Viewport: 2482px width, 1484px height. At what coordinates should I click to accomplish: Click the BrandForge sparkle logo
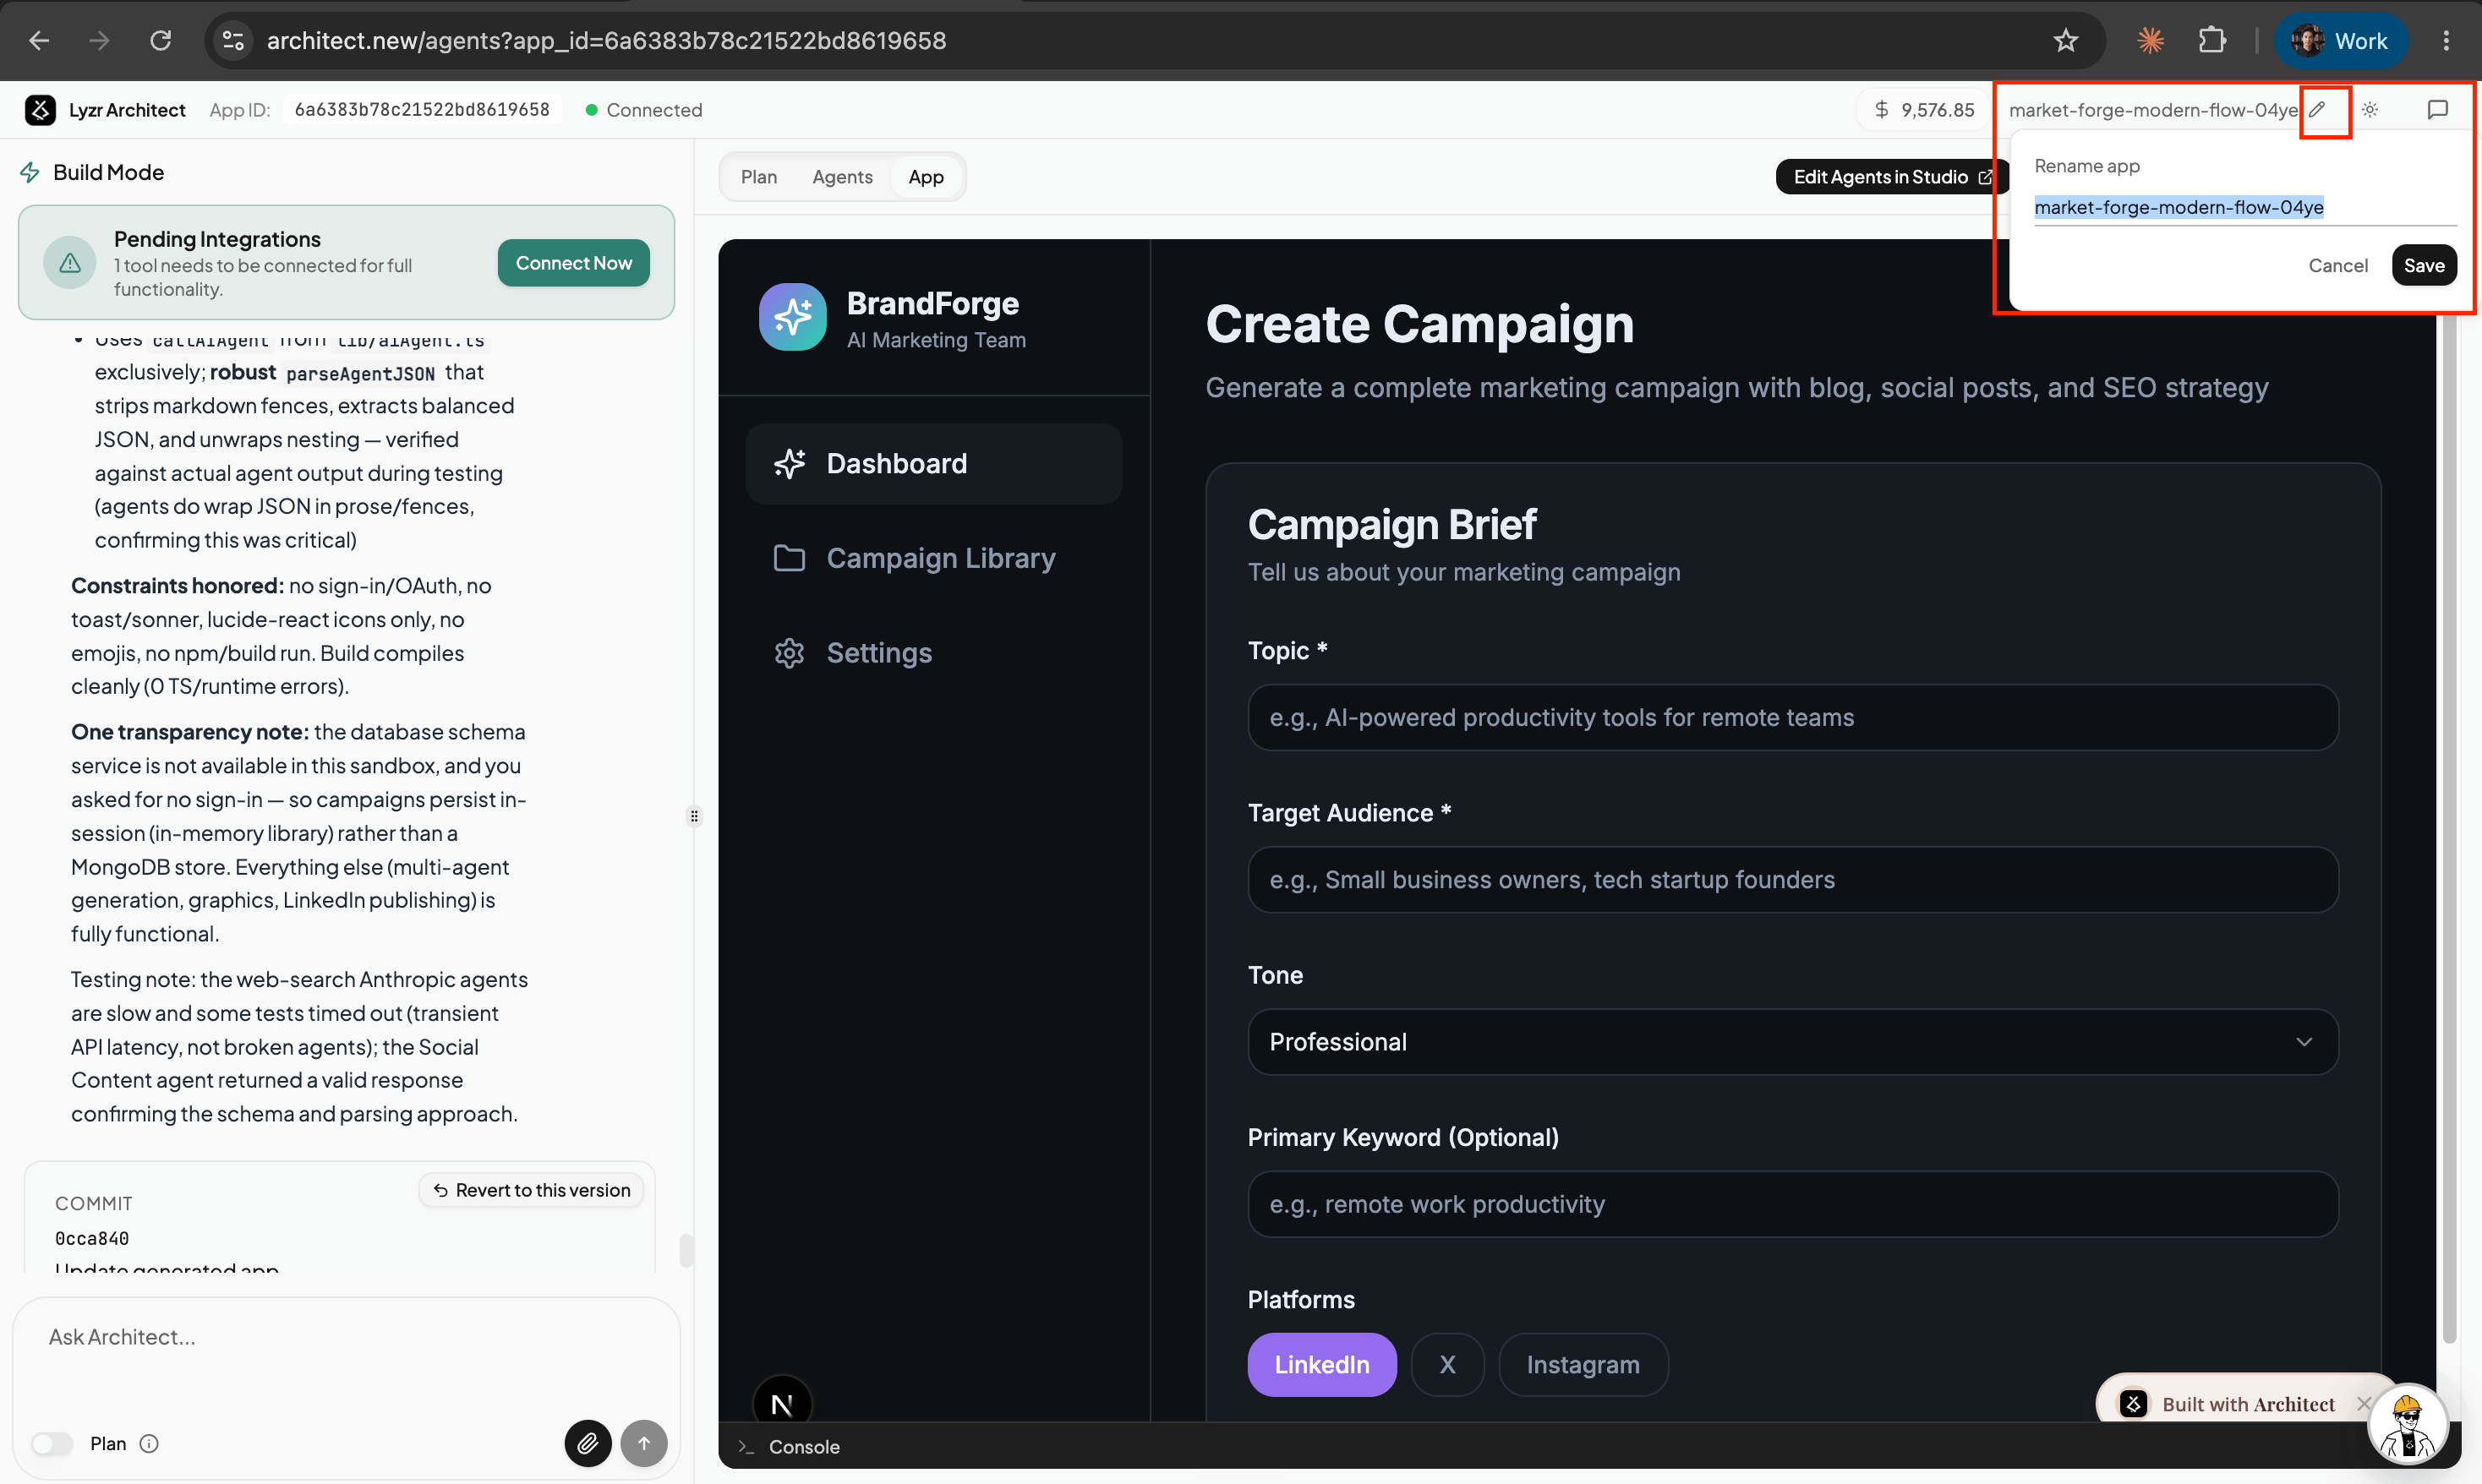point(792,317)
